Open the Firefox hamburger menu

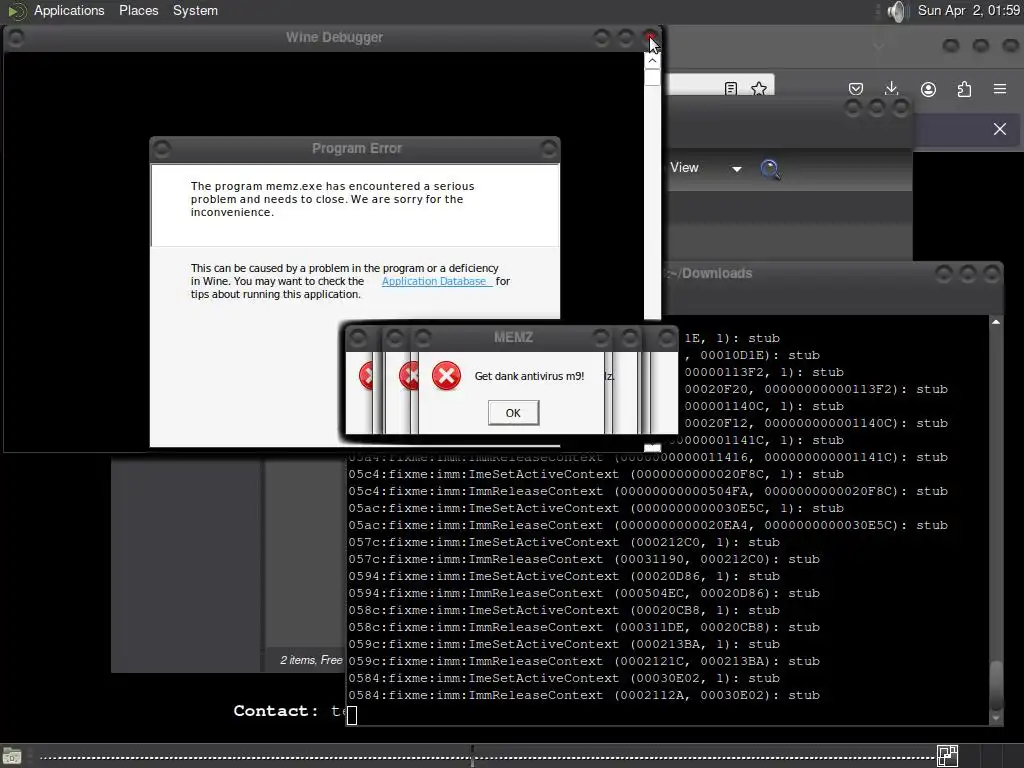click(1000, 89)
